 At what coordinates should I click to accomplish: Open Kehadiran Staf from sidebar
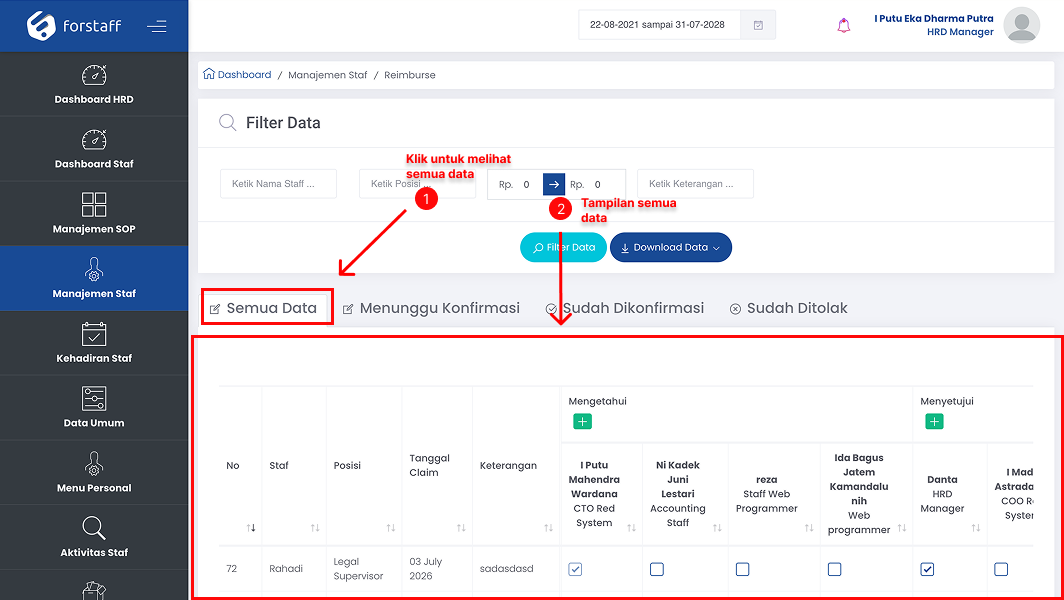pos(94,343)
